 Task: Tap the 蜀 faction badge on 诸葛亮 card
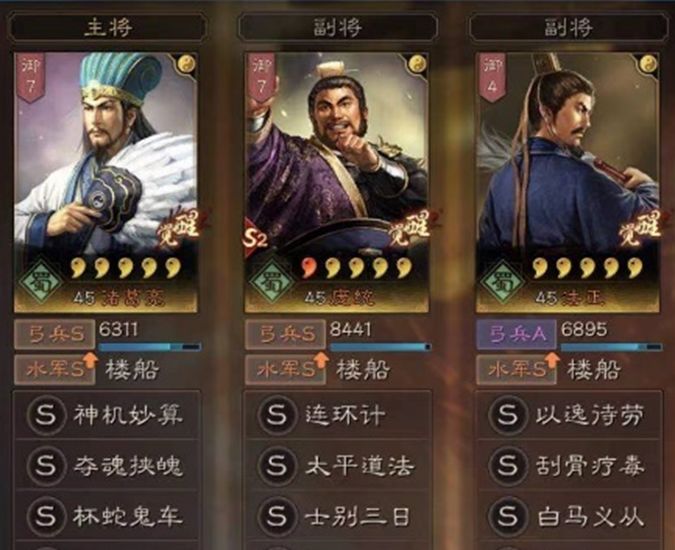coord(40,282)
